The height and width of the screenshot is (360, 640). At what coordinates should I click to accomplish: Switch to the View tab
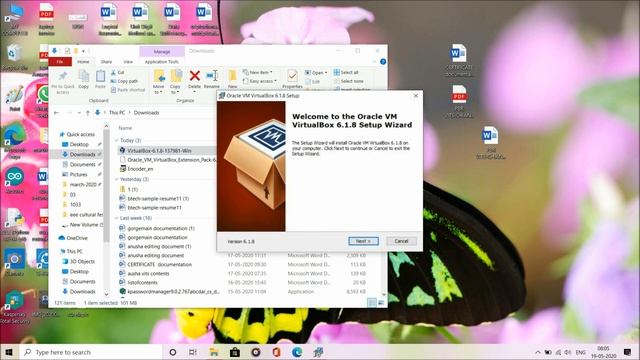click(128, 62)
